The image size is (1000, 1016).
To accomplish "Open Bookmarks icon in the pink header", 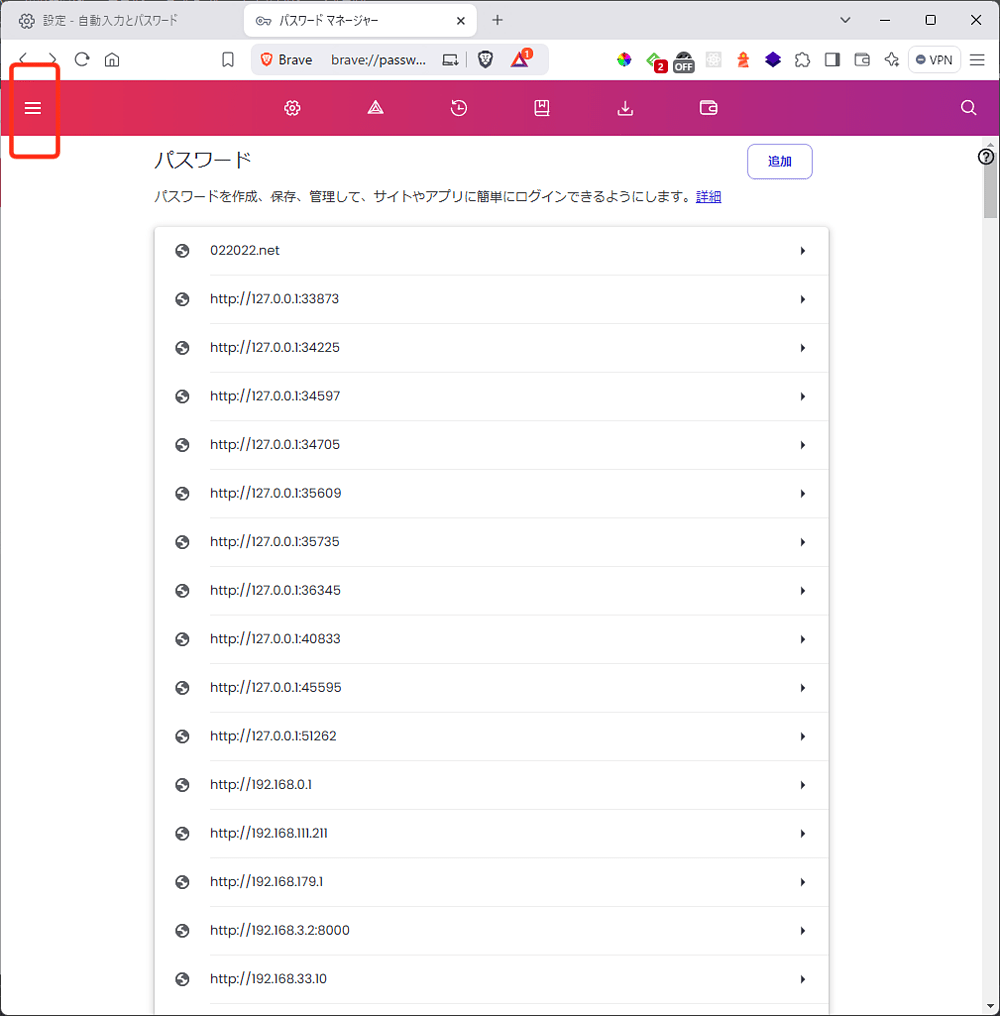I will click(542, 108).
